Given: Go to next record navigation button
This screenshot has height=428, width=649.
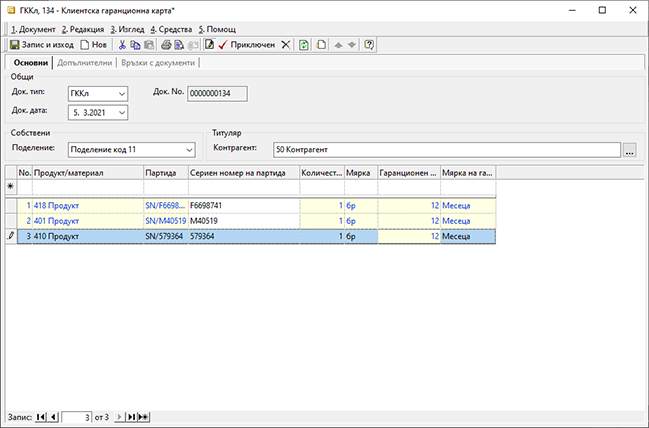Looking at the screenshot, I should (x=119, y=417).
